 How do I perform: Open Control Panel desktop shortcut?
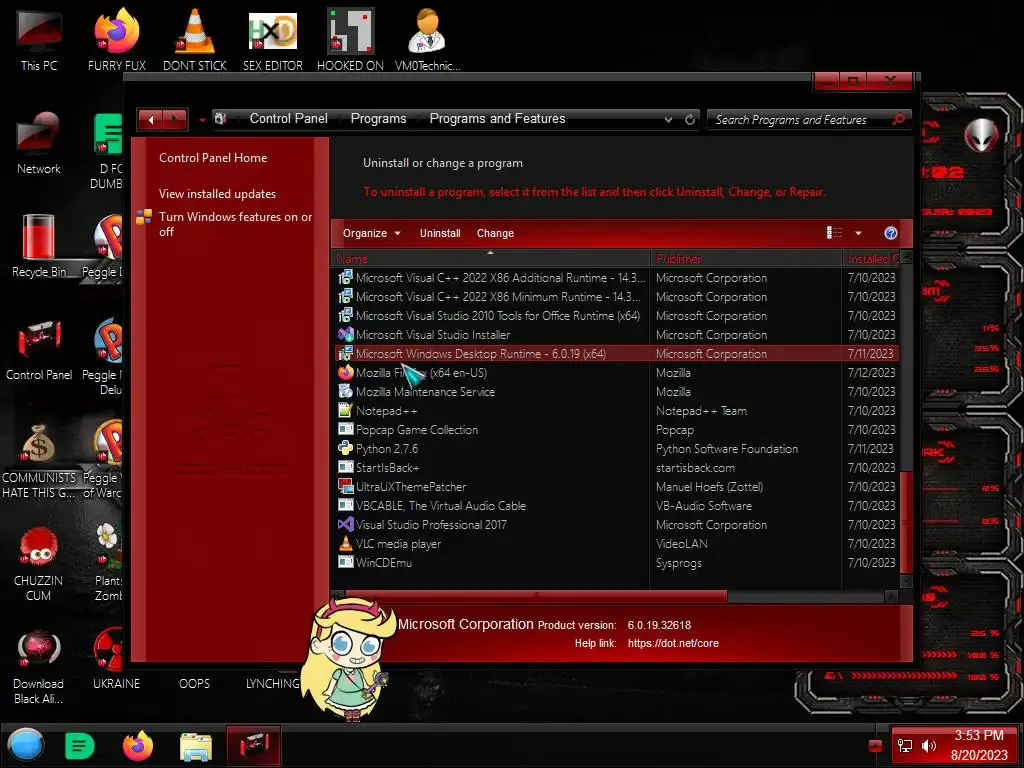[x=39, y=349]
